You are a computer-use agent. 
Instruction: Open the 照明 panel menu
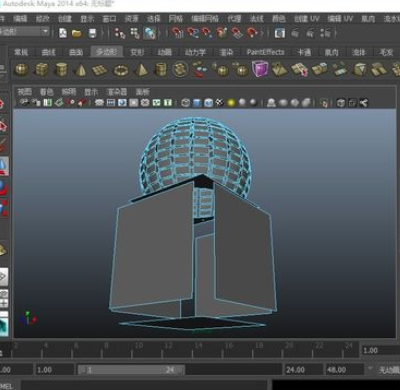click(69, 91)
